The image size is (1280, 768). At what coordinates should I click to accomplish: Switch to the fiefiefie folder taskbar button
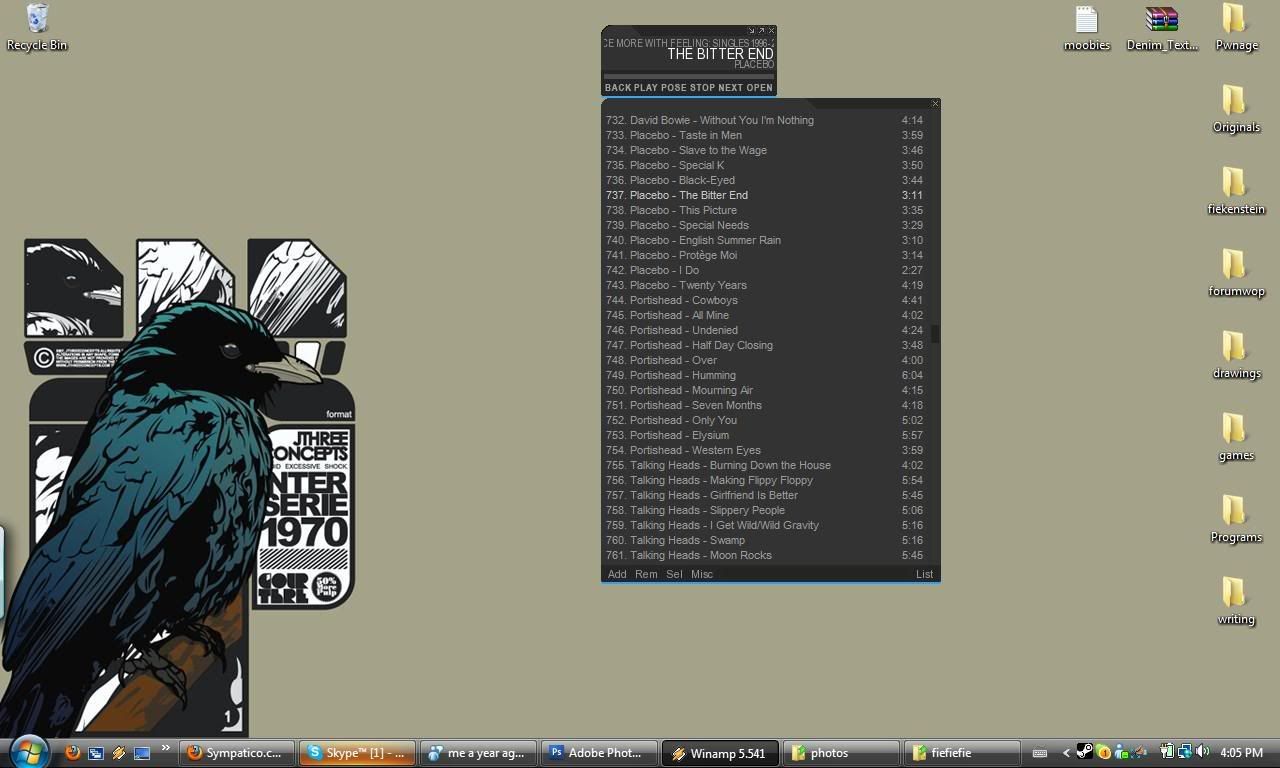click(x=962, y=753)
